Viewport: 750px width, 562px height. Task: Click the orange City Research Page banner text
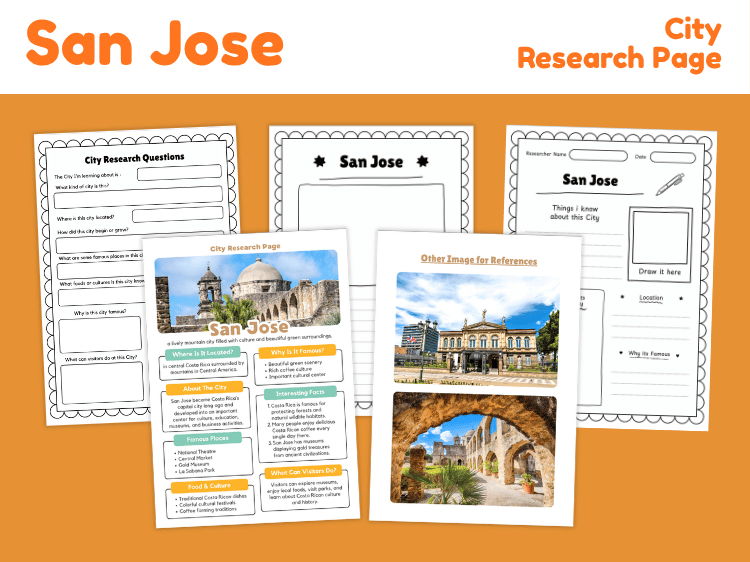click(619, 44)
